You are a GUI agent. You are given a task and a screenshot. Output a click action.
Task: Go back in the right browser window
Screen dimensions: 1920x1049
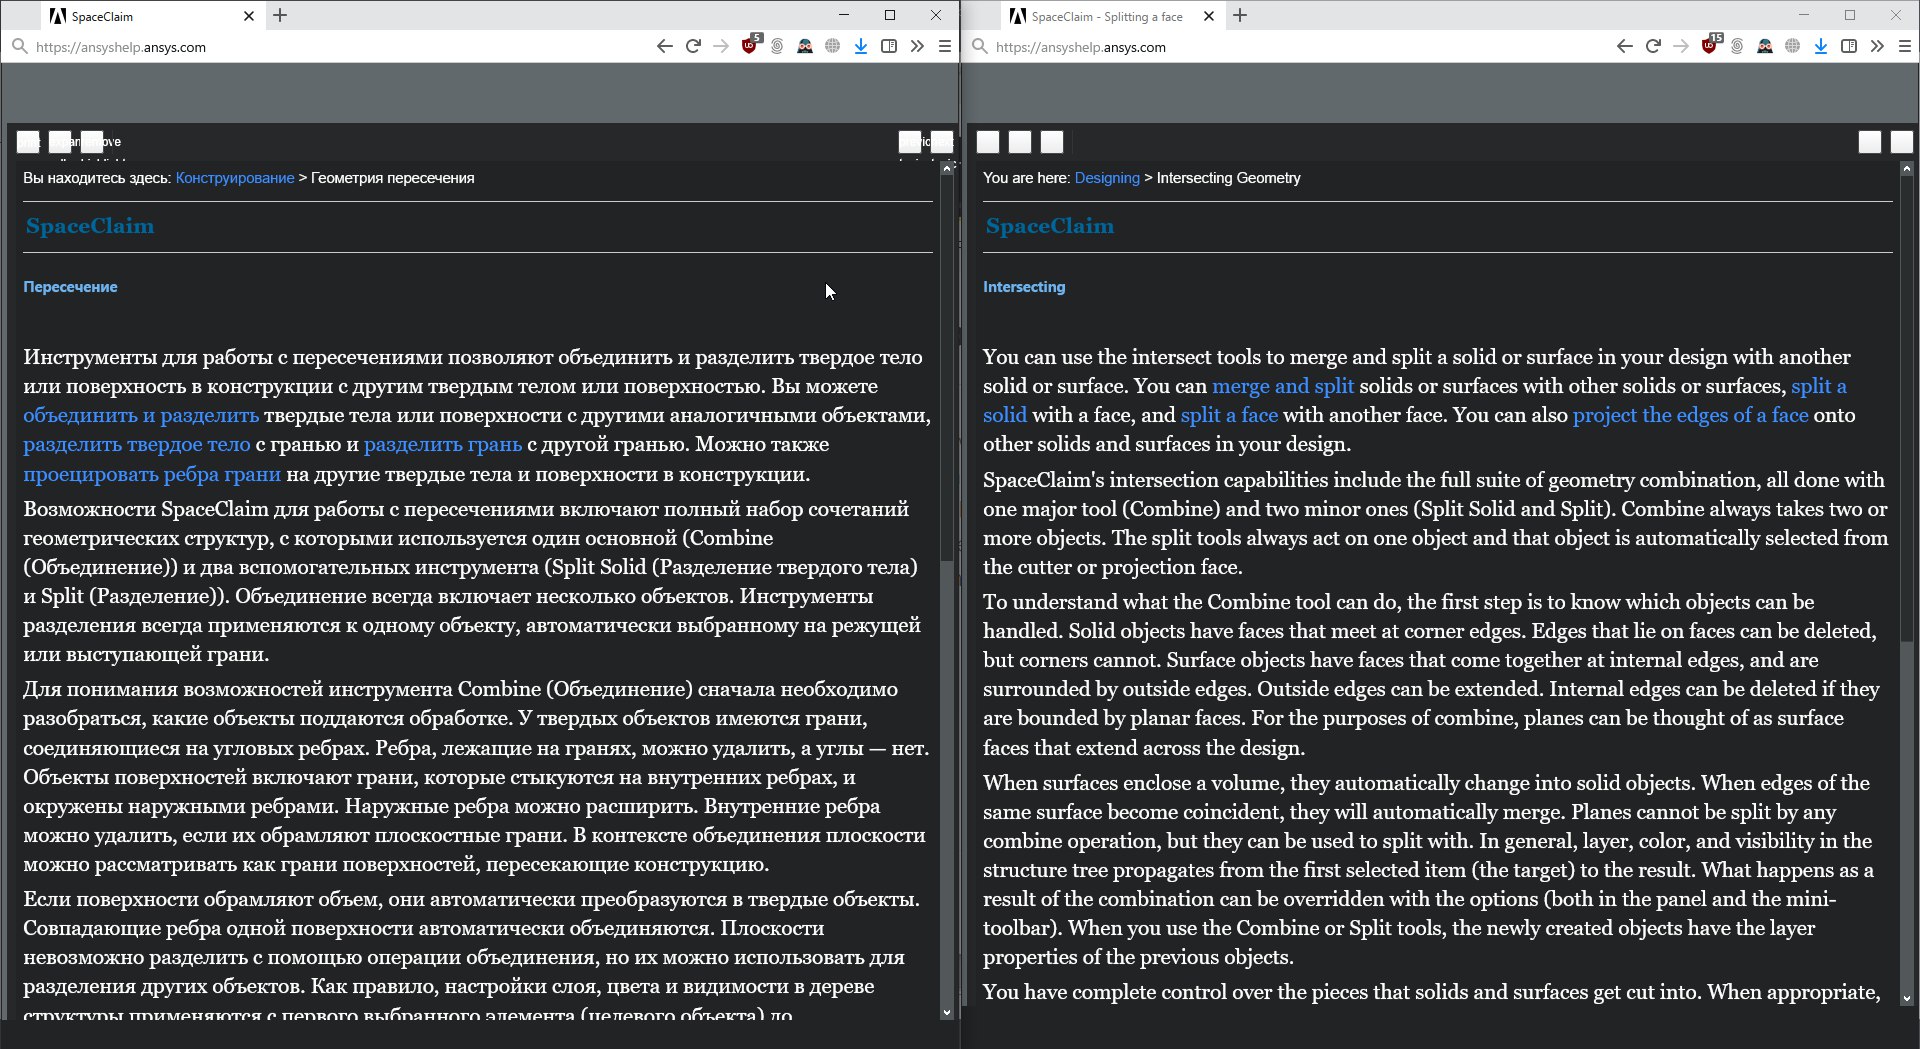coord(1624,46)
